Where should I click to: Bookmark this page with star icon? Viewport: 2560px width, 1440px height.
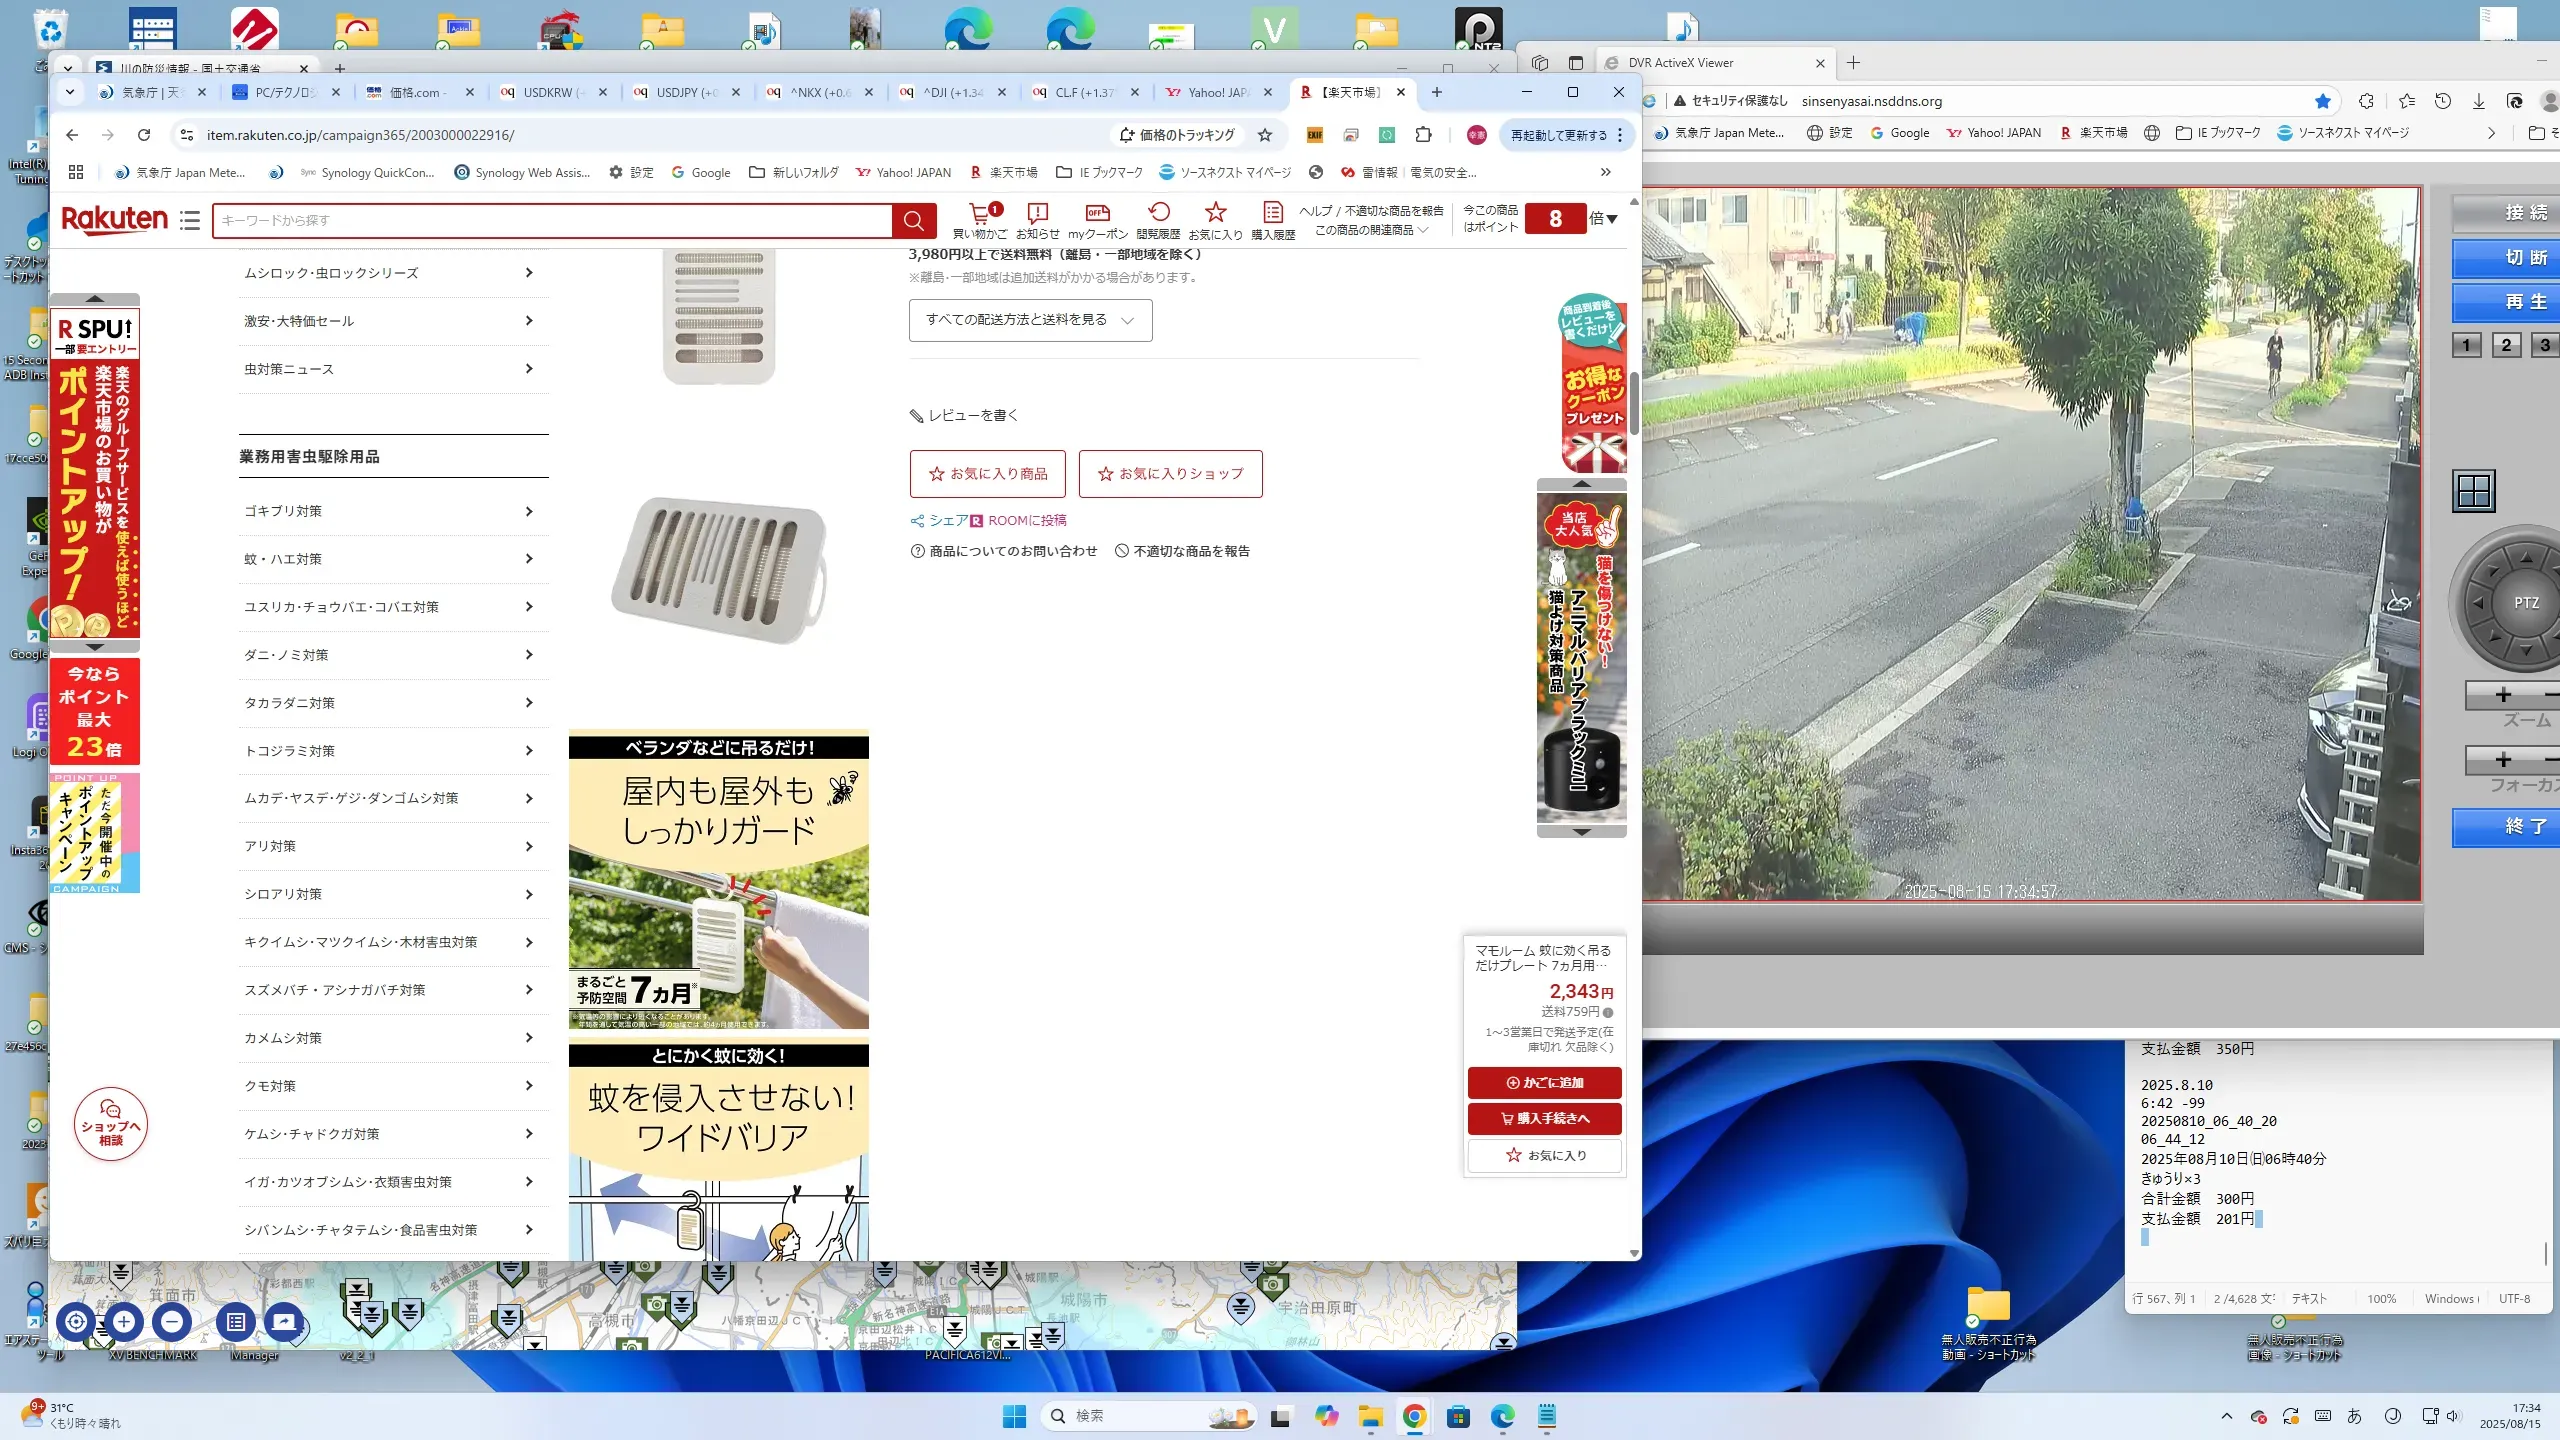(x=1265, y=135)
